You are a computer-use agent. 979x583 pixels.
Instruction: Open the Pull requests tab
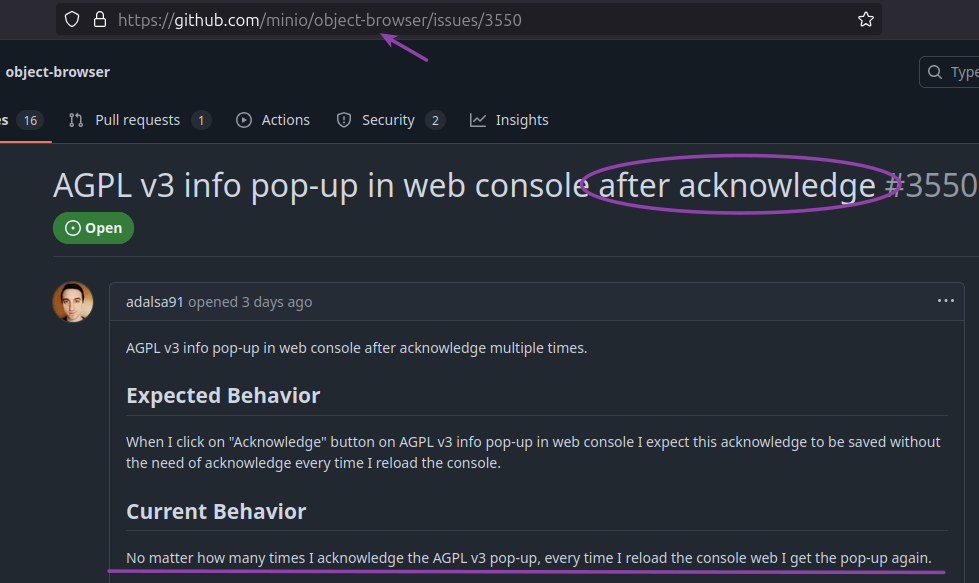coord(140,120)
